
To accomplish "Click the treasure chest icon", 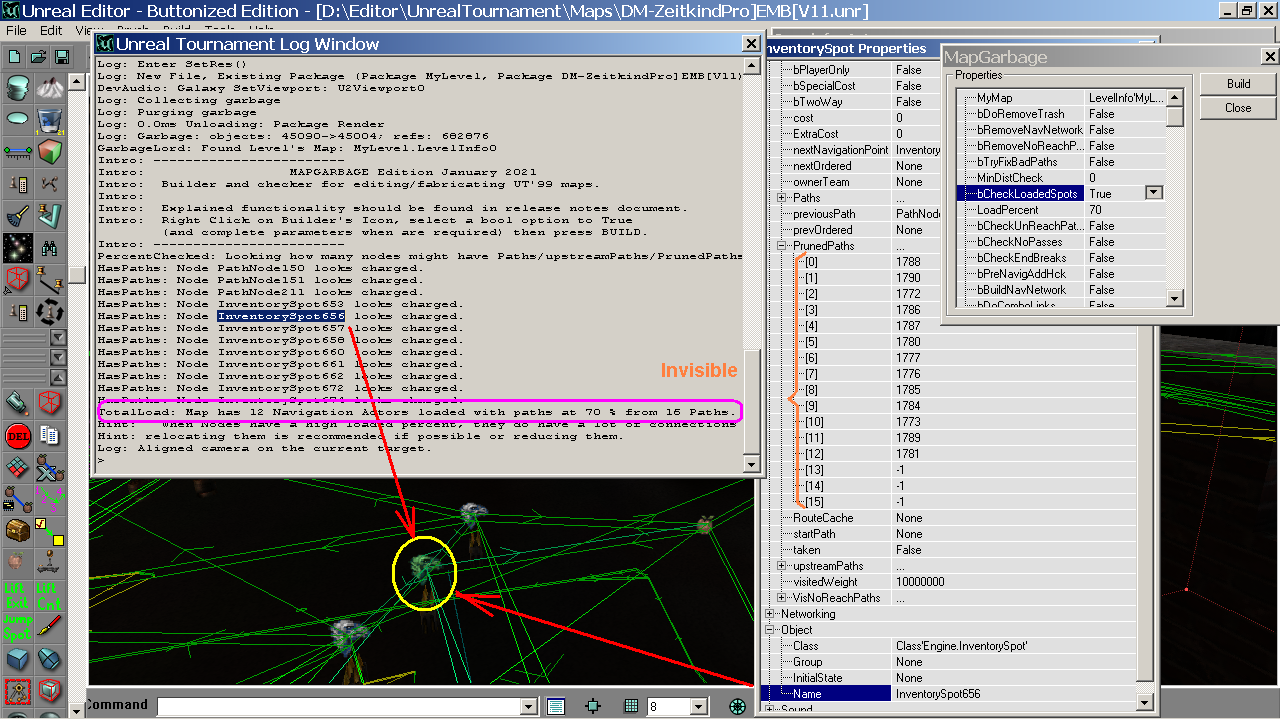I will 17,531.
